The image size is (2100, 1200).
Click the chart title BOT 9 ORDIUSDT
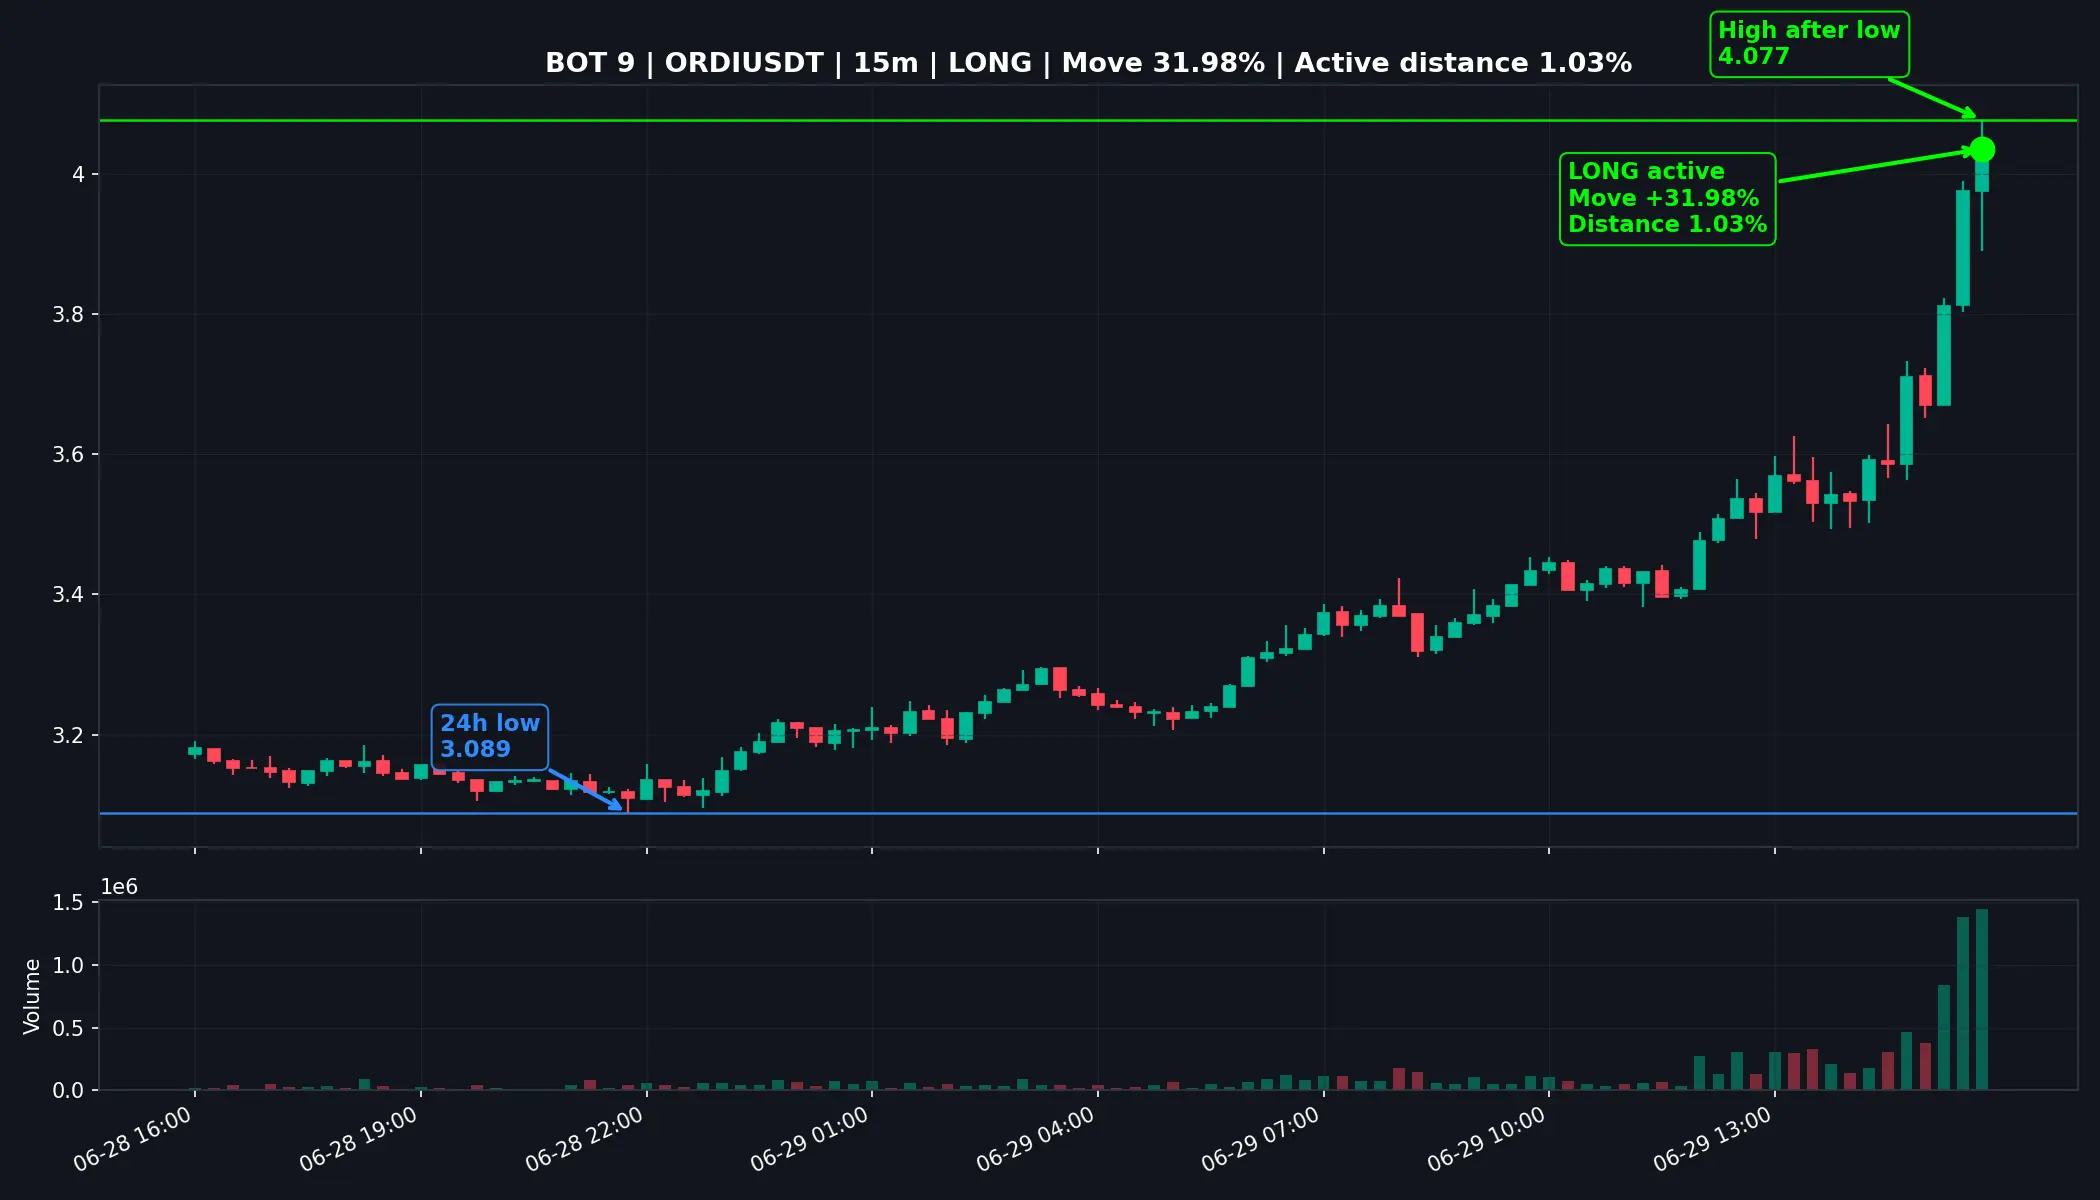pyautogui.click(x=1088, y=63)
